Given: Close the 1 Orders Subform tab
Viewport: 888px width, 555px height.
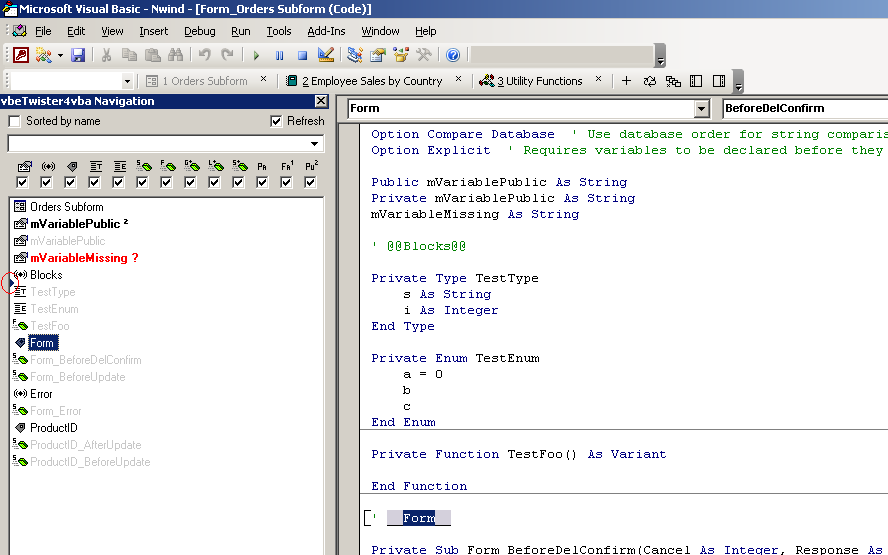Looking at the screenshot, I should click(x=263, y=79).
